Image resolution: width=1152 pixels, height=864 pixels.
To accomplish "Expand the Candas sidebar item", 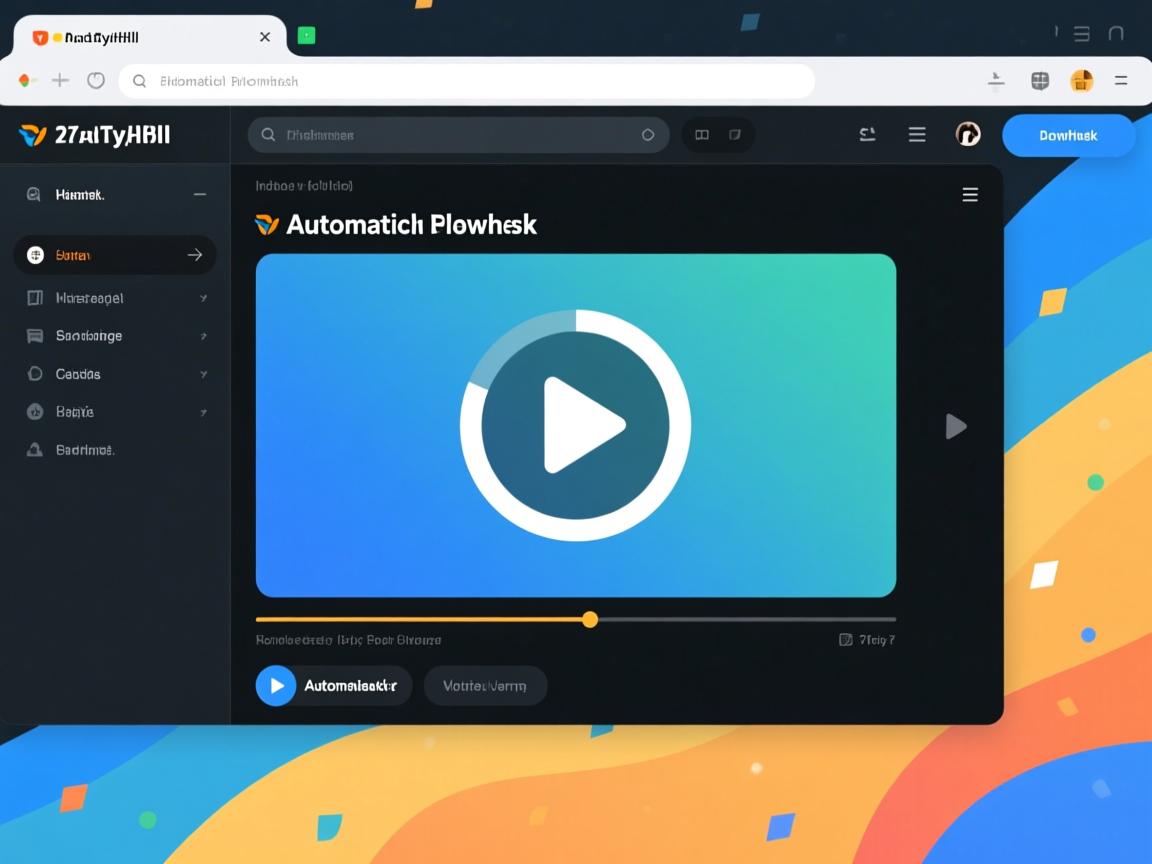I will coord(203,374).
